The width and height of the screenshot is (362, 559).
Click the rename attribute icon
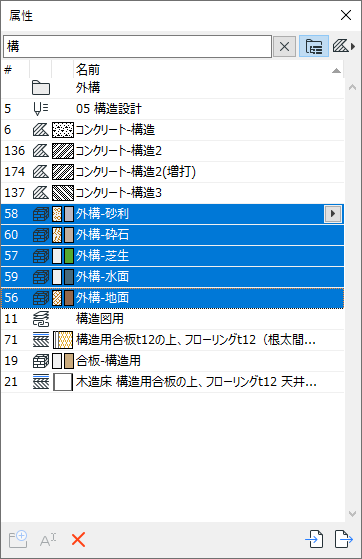[48, 540]
